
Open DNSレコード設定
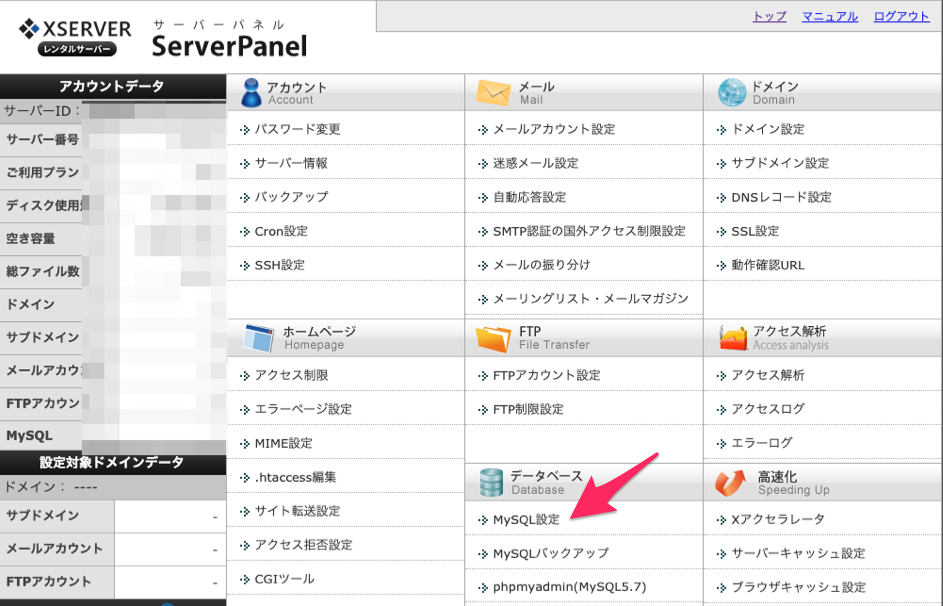[x=781, y=197]
